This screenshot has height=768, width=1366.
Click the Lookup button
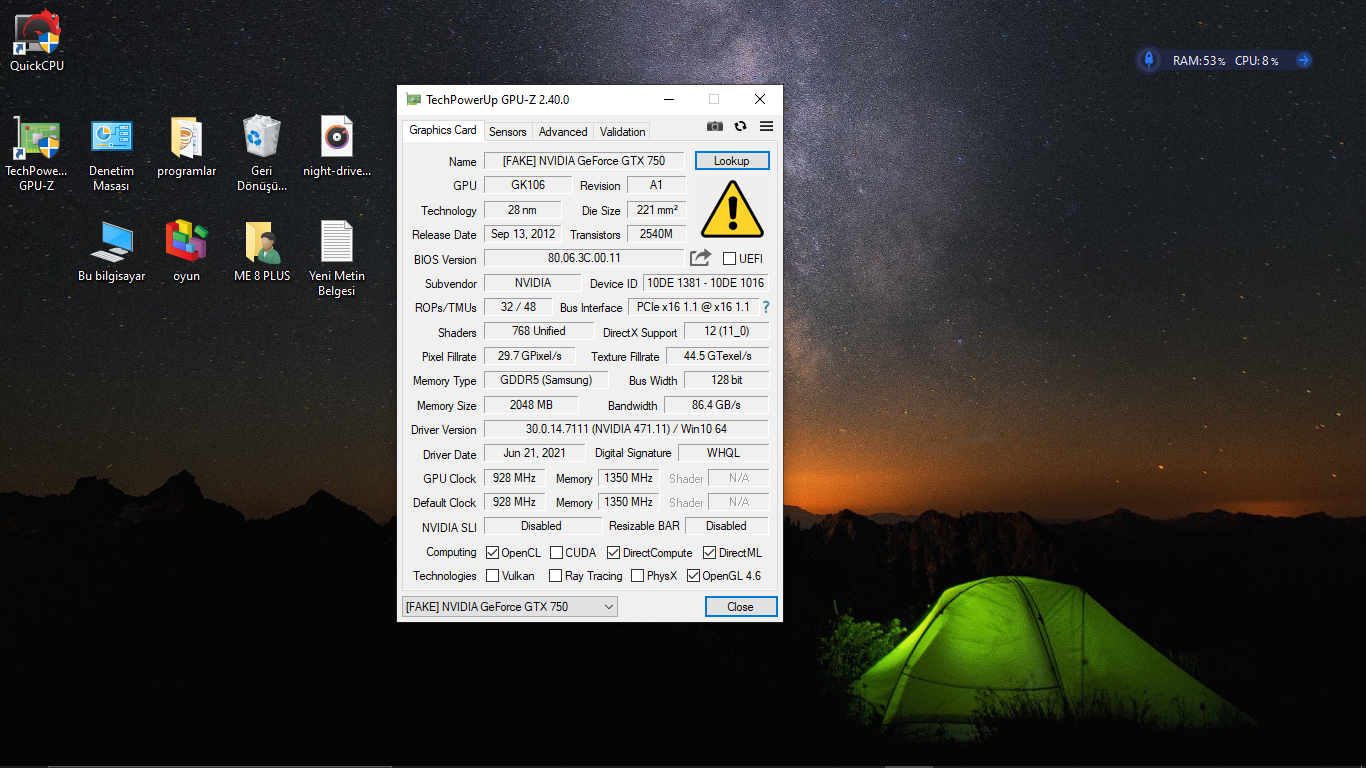coord(732,161)
